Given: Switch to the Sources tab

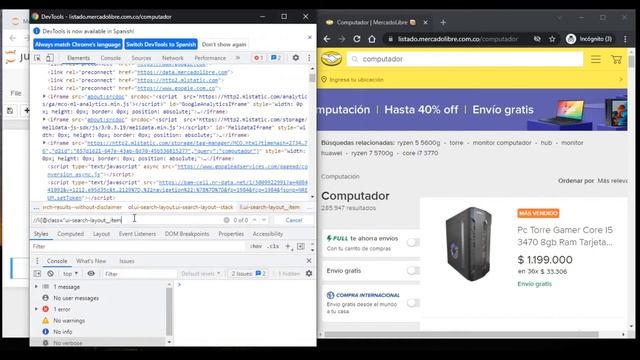Looking at the screenshot, I should [x=141, y=58].
